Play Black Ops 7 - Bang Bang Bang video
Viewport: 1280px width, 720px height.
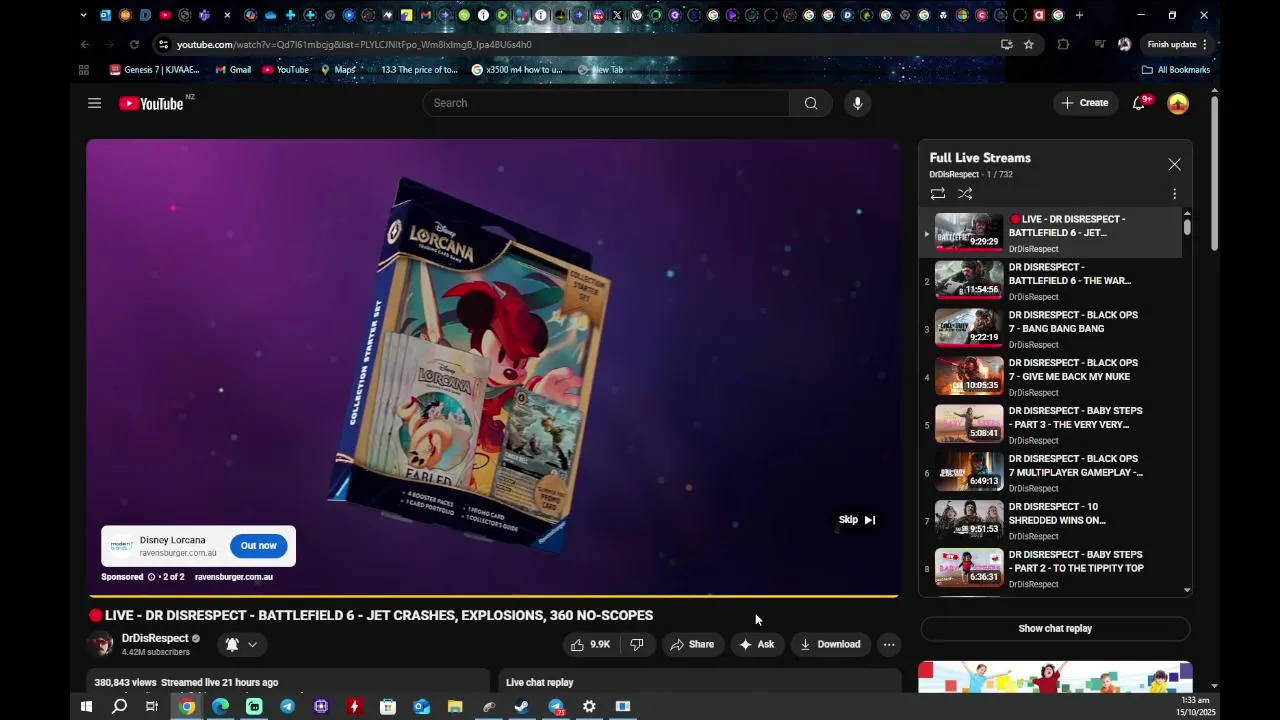pos(1051,329)
